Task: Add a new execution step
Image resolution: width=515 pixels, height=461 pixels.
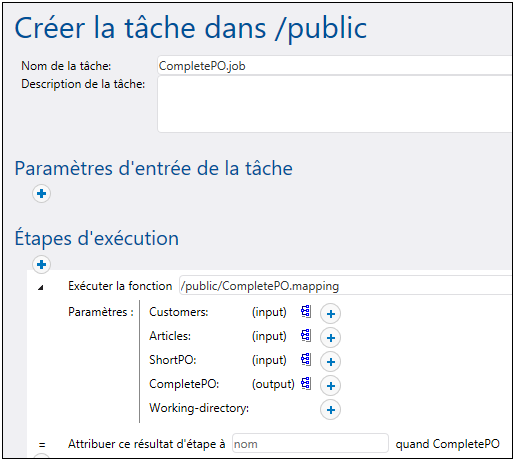Action: point(41,264)
